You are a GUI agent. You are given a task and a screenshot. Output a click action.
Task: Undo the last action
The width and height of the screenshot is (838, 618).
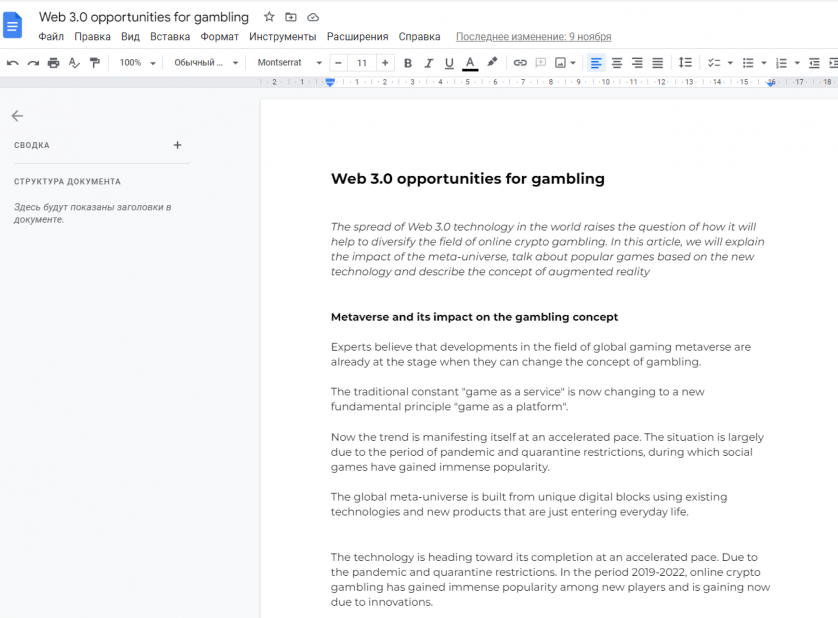point(13,63)
